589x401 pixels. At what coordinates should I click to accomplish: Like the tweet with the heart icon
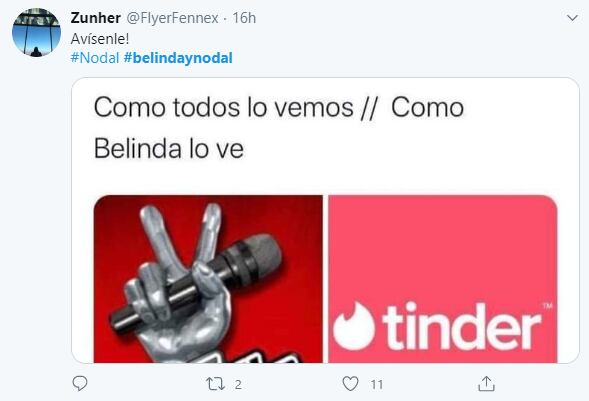(x=350, y=384)
